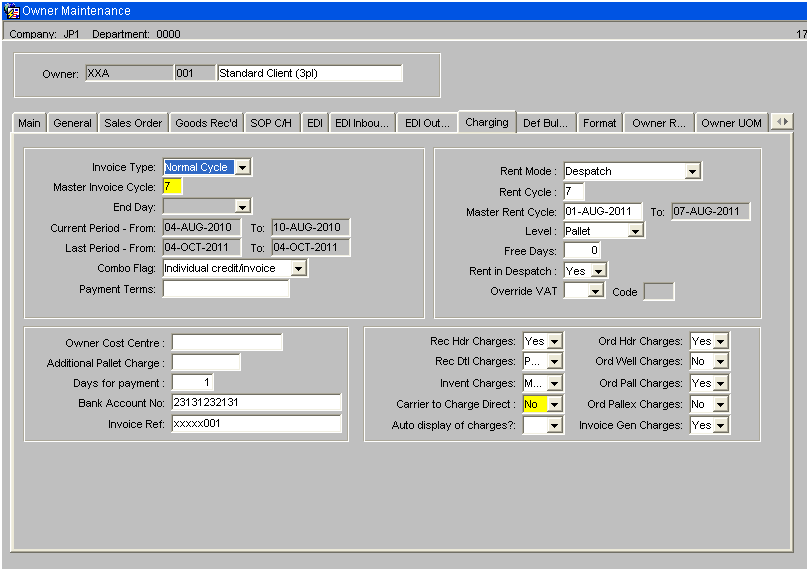This screenshot has width=807, height=569.
Task: Click the Owner code field XXA
Action: (129, 73)
